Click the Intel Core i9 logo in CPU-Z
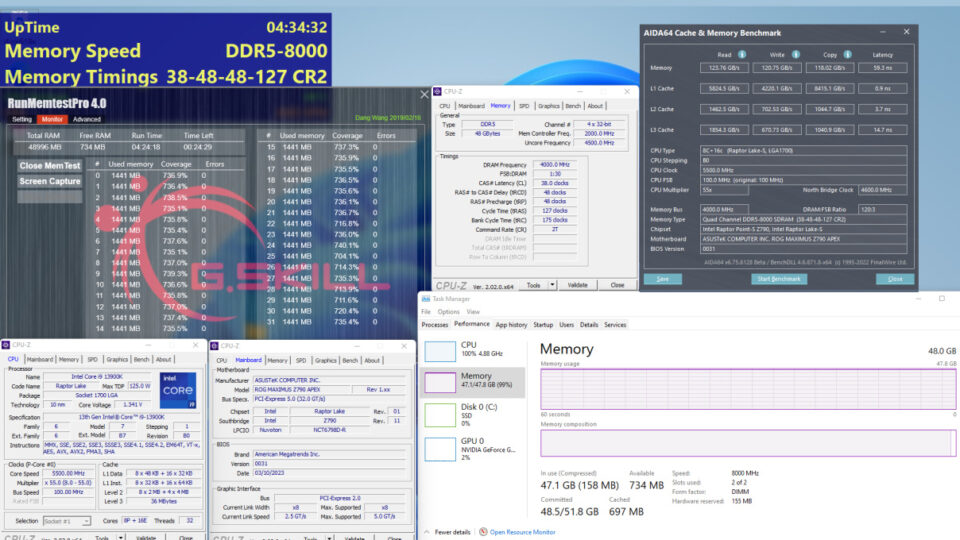This screenshot has width=960, height=540. click(x=177, y=391)
